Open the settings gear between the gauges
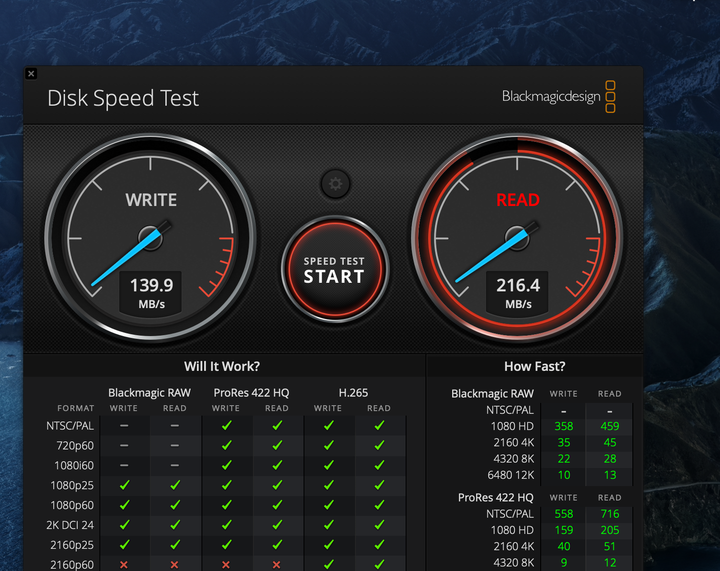Viewport: 720px width, 571px height. (x=335, y=184)
